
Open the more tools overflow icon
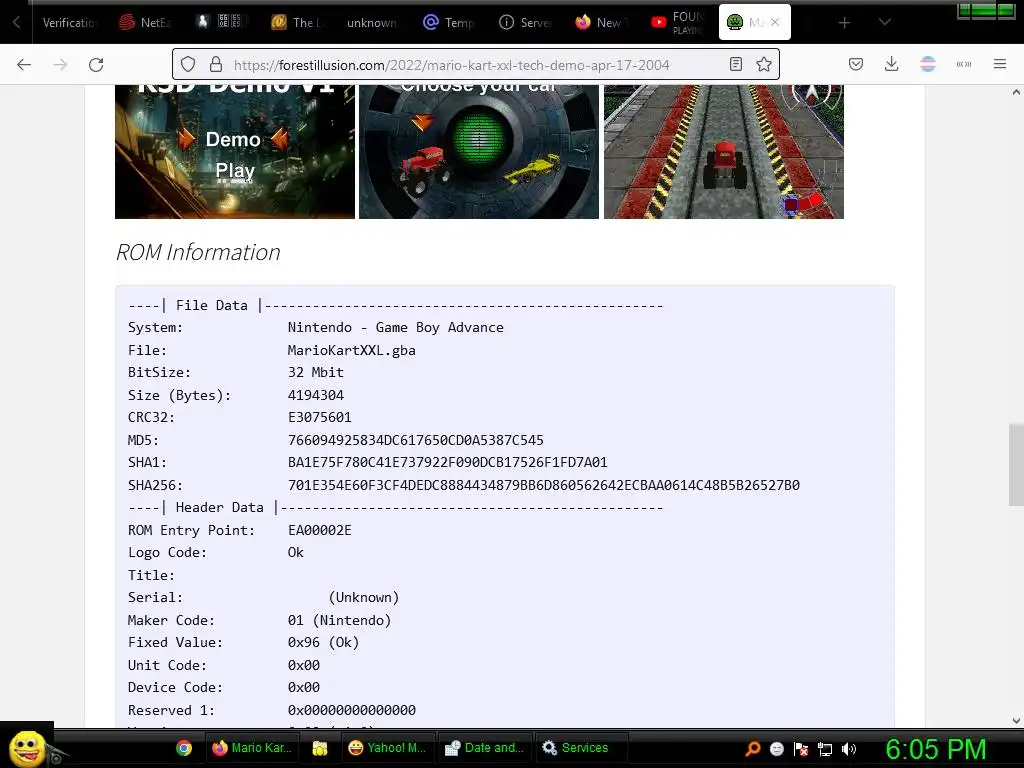964,64
